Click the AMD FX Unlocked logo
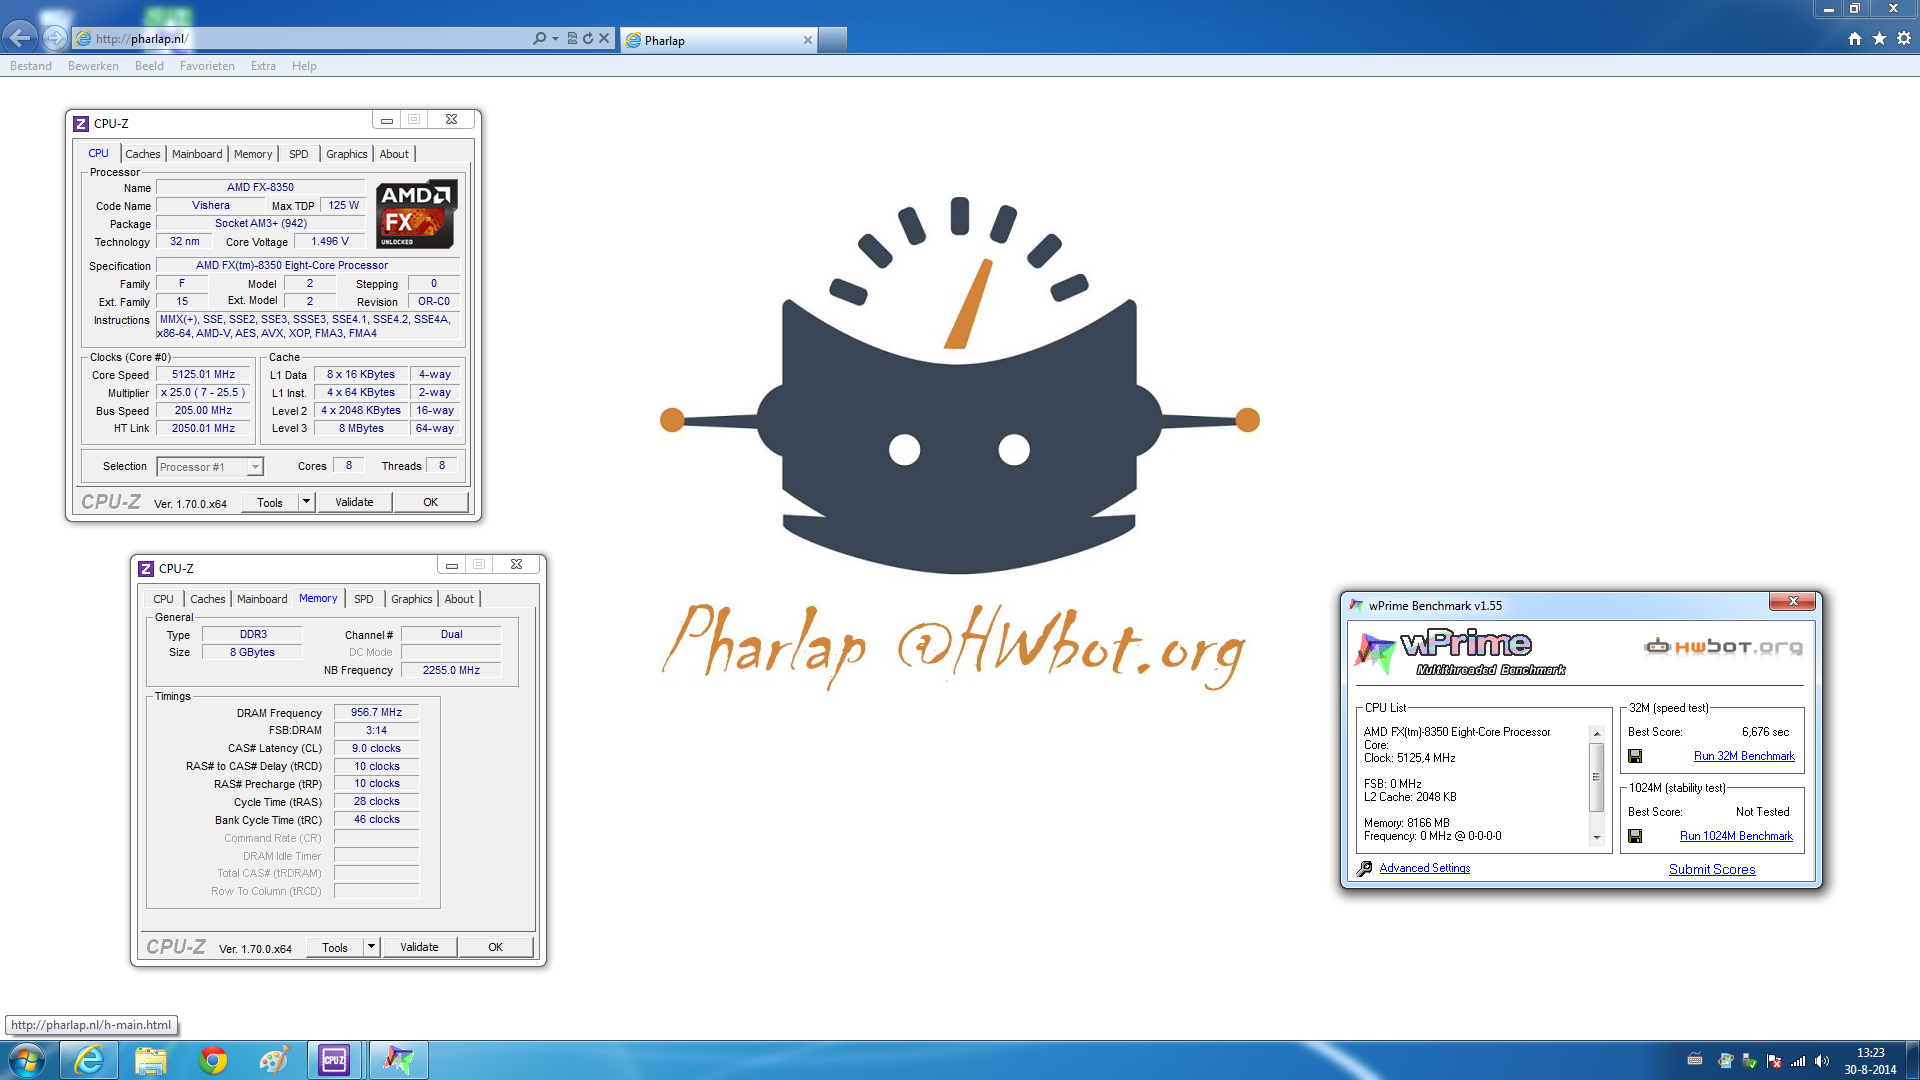 416,214
